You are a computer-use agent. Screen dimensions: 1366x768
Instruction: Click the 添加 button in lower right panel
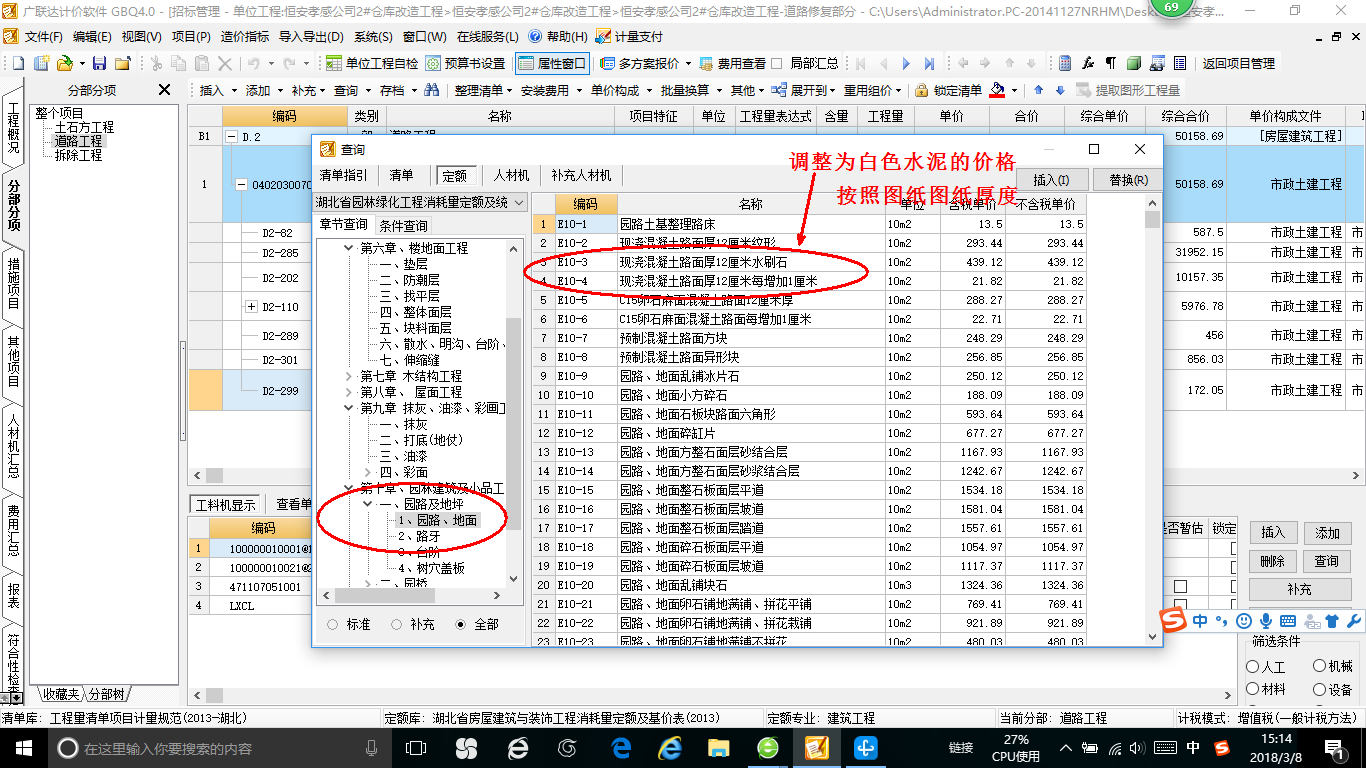(x=1327, y=533)
